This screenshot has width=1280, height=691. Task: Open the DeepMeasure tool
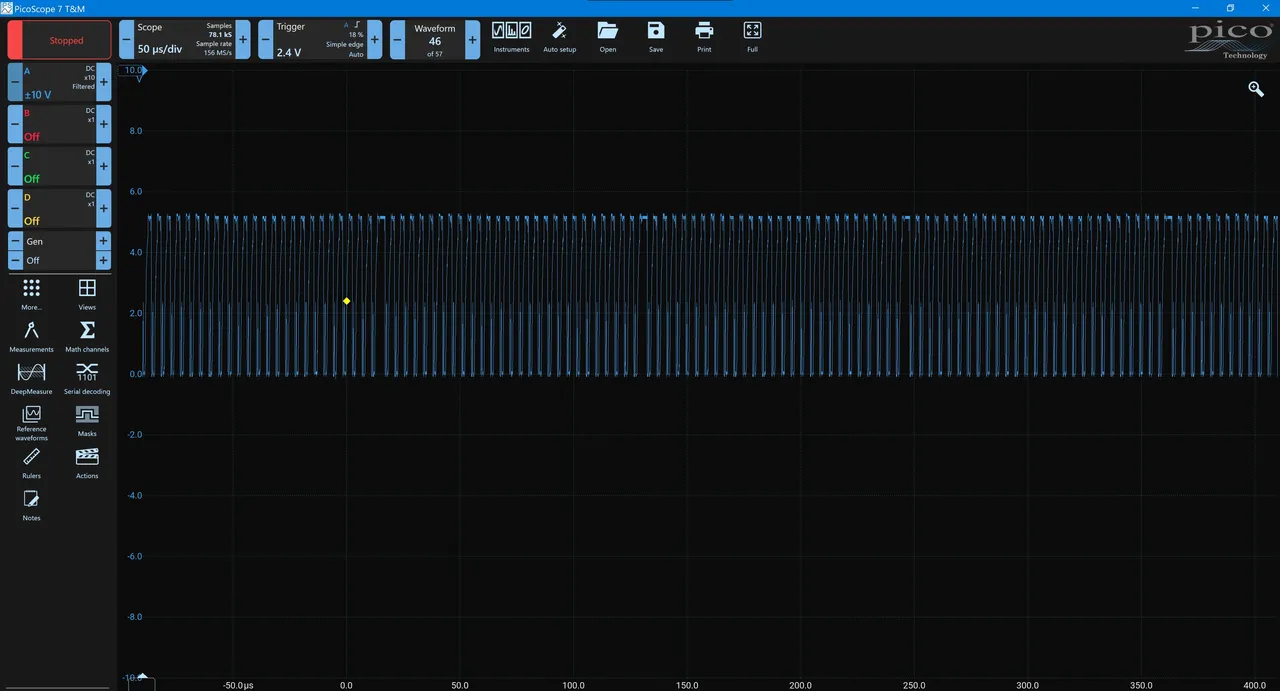click(31, 378)
